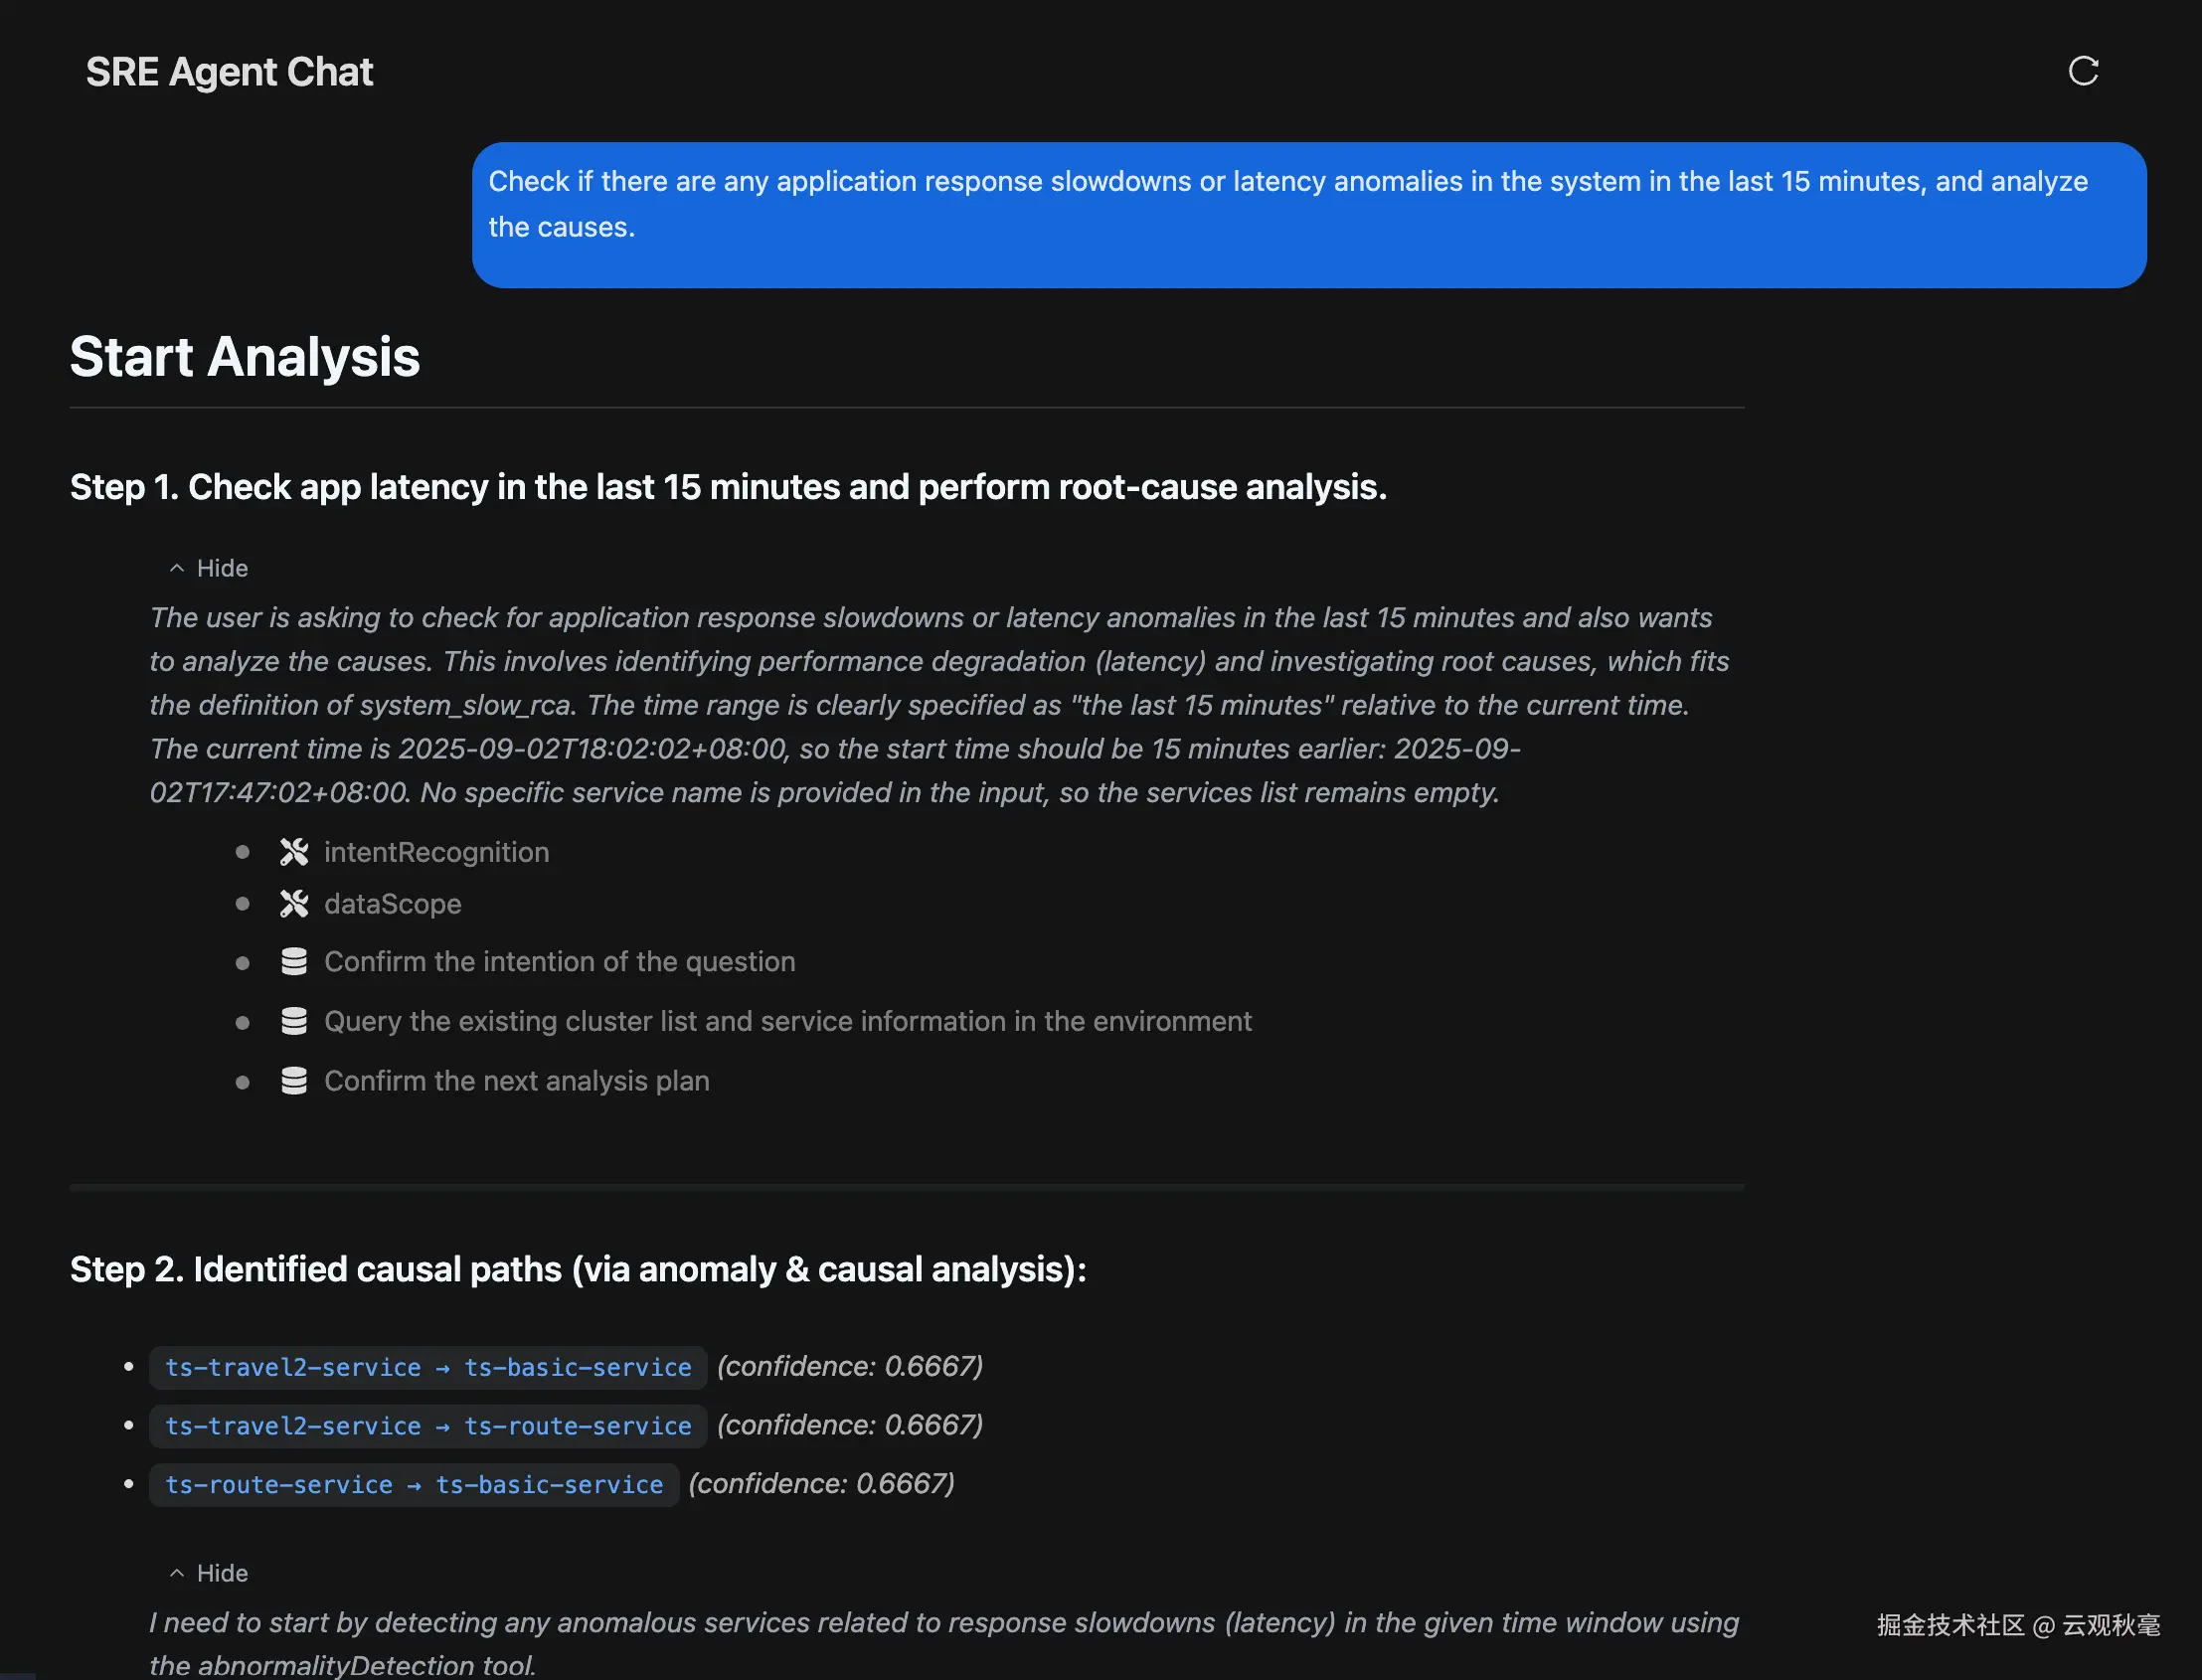
Task: Click ts-travel2-service → ts-route-service causal path
Action: point(428,1426)
